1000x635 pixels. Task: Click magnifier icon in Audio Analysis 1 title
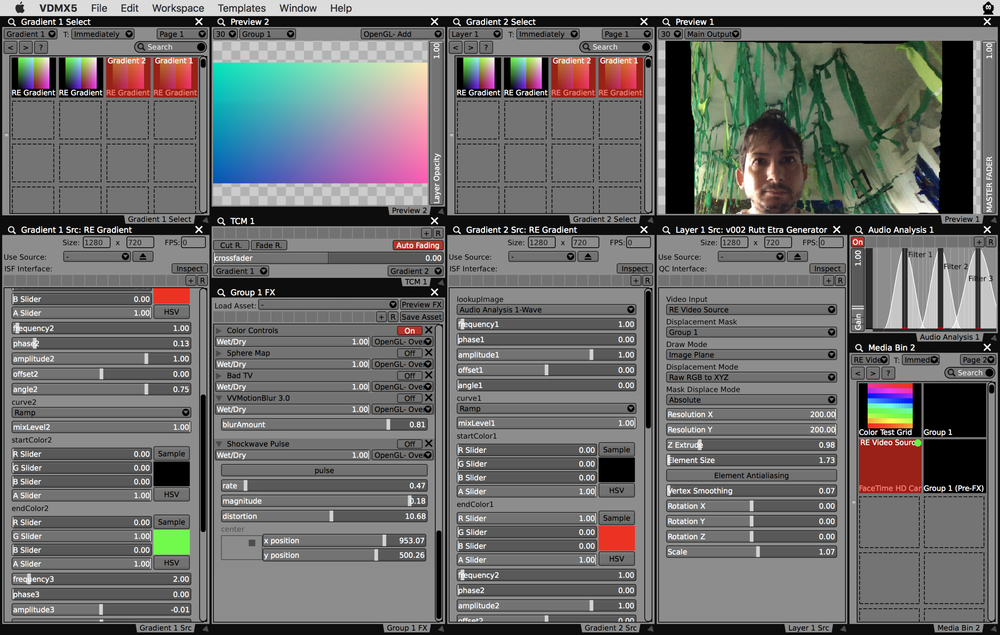(859, 230)
